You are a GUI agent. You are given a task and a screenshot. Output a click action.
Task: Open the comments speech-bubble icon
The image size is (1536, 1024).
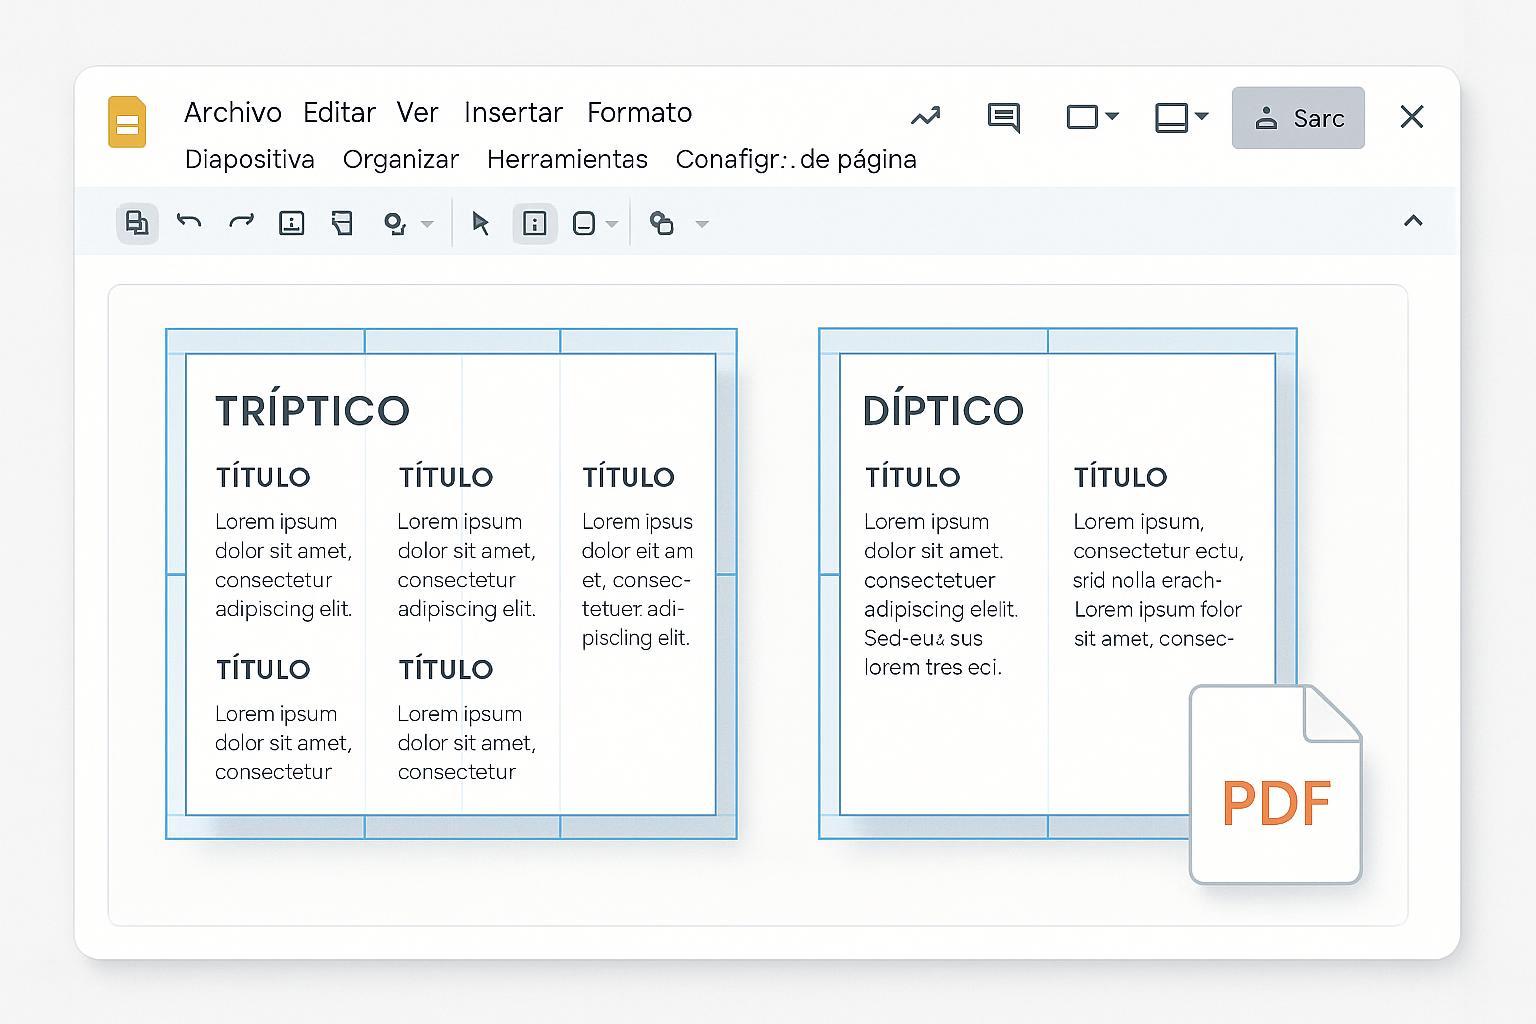pyautogui.click(x=1003, y=117)
